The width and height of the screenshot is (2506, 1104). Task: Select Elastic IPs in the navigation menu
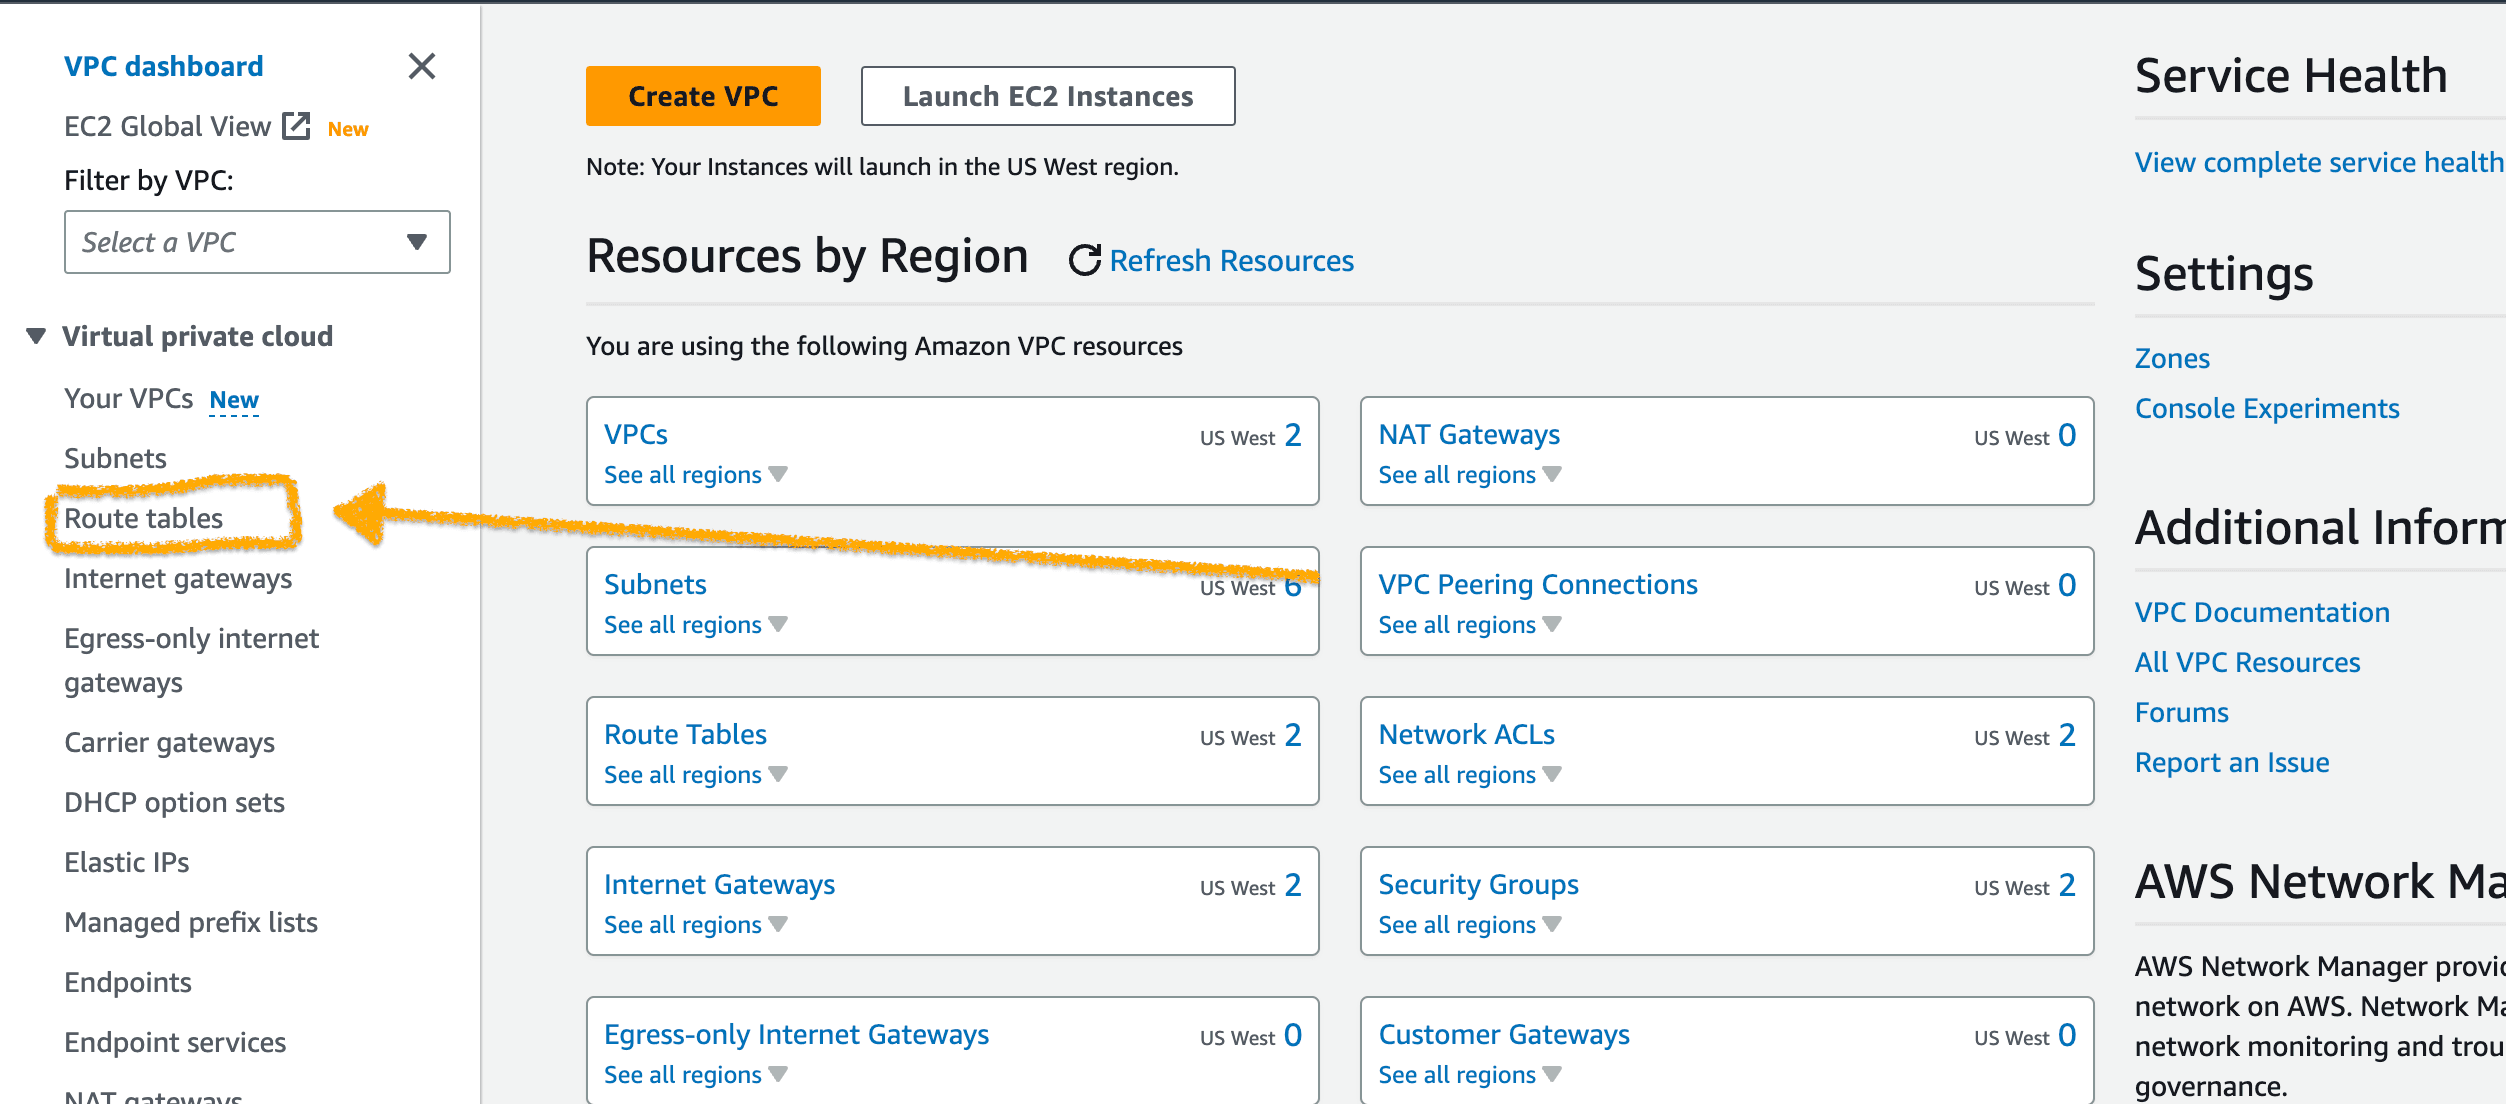point(127,862)
